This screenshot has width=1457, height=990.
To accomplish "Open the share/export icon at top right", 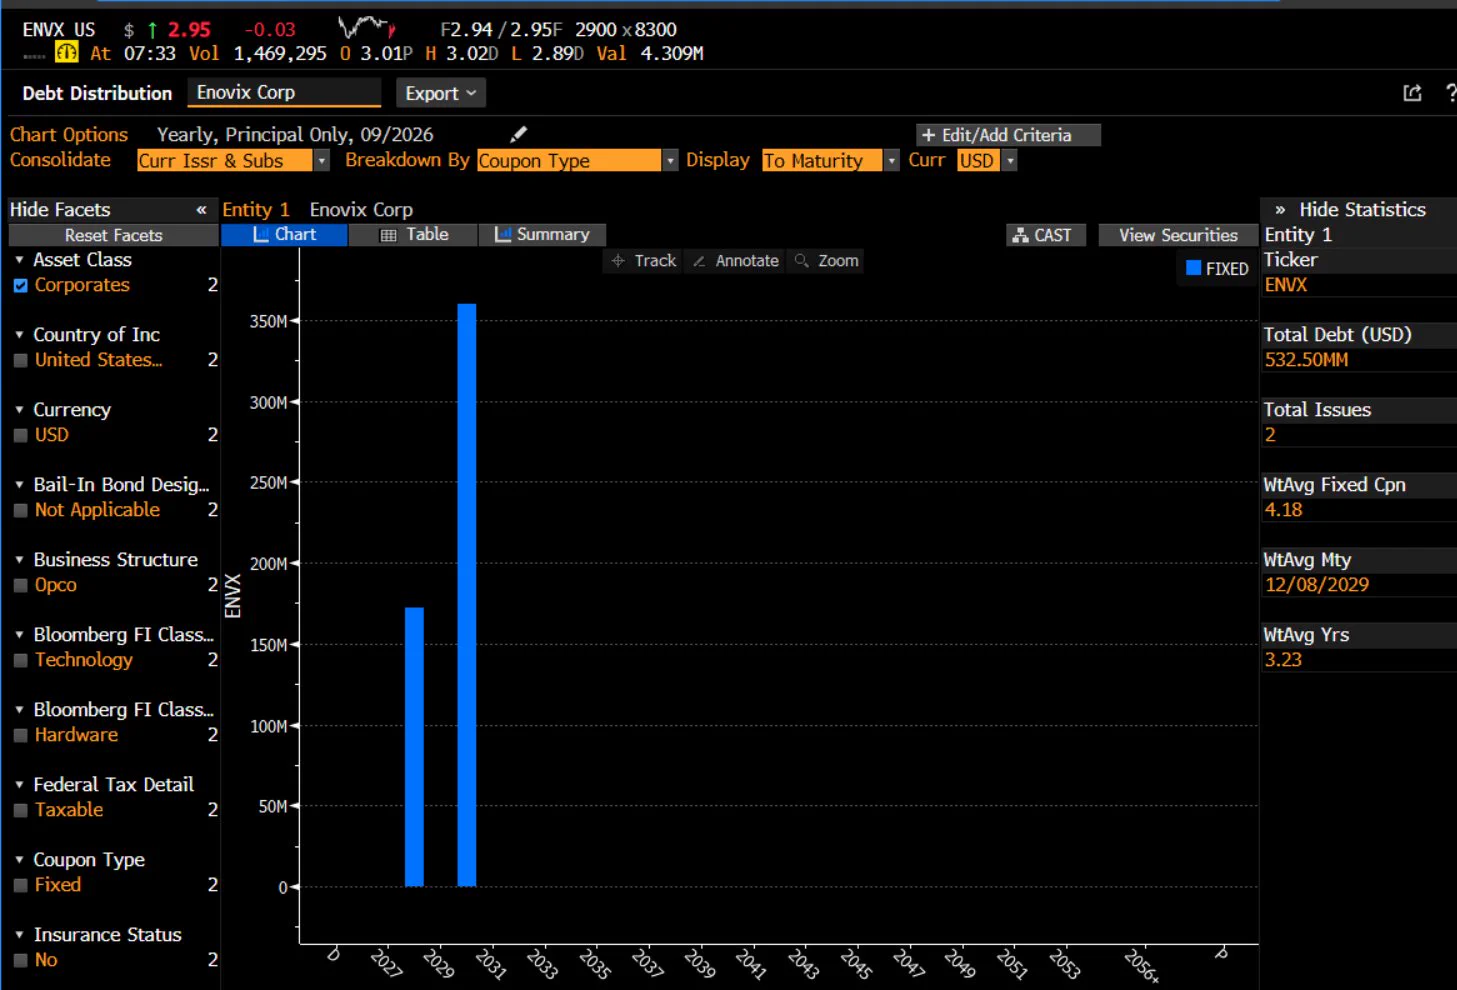I will click(1412, 93).
